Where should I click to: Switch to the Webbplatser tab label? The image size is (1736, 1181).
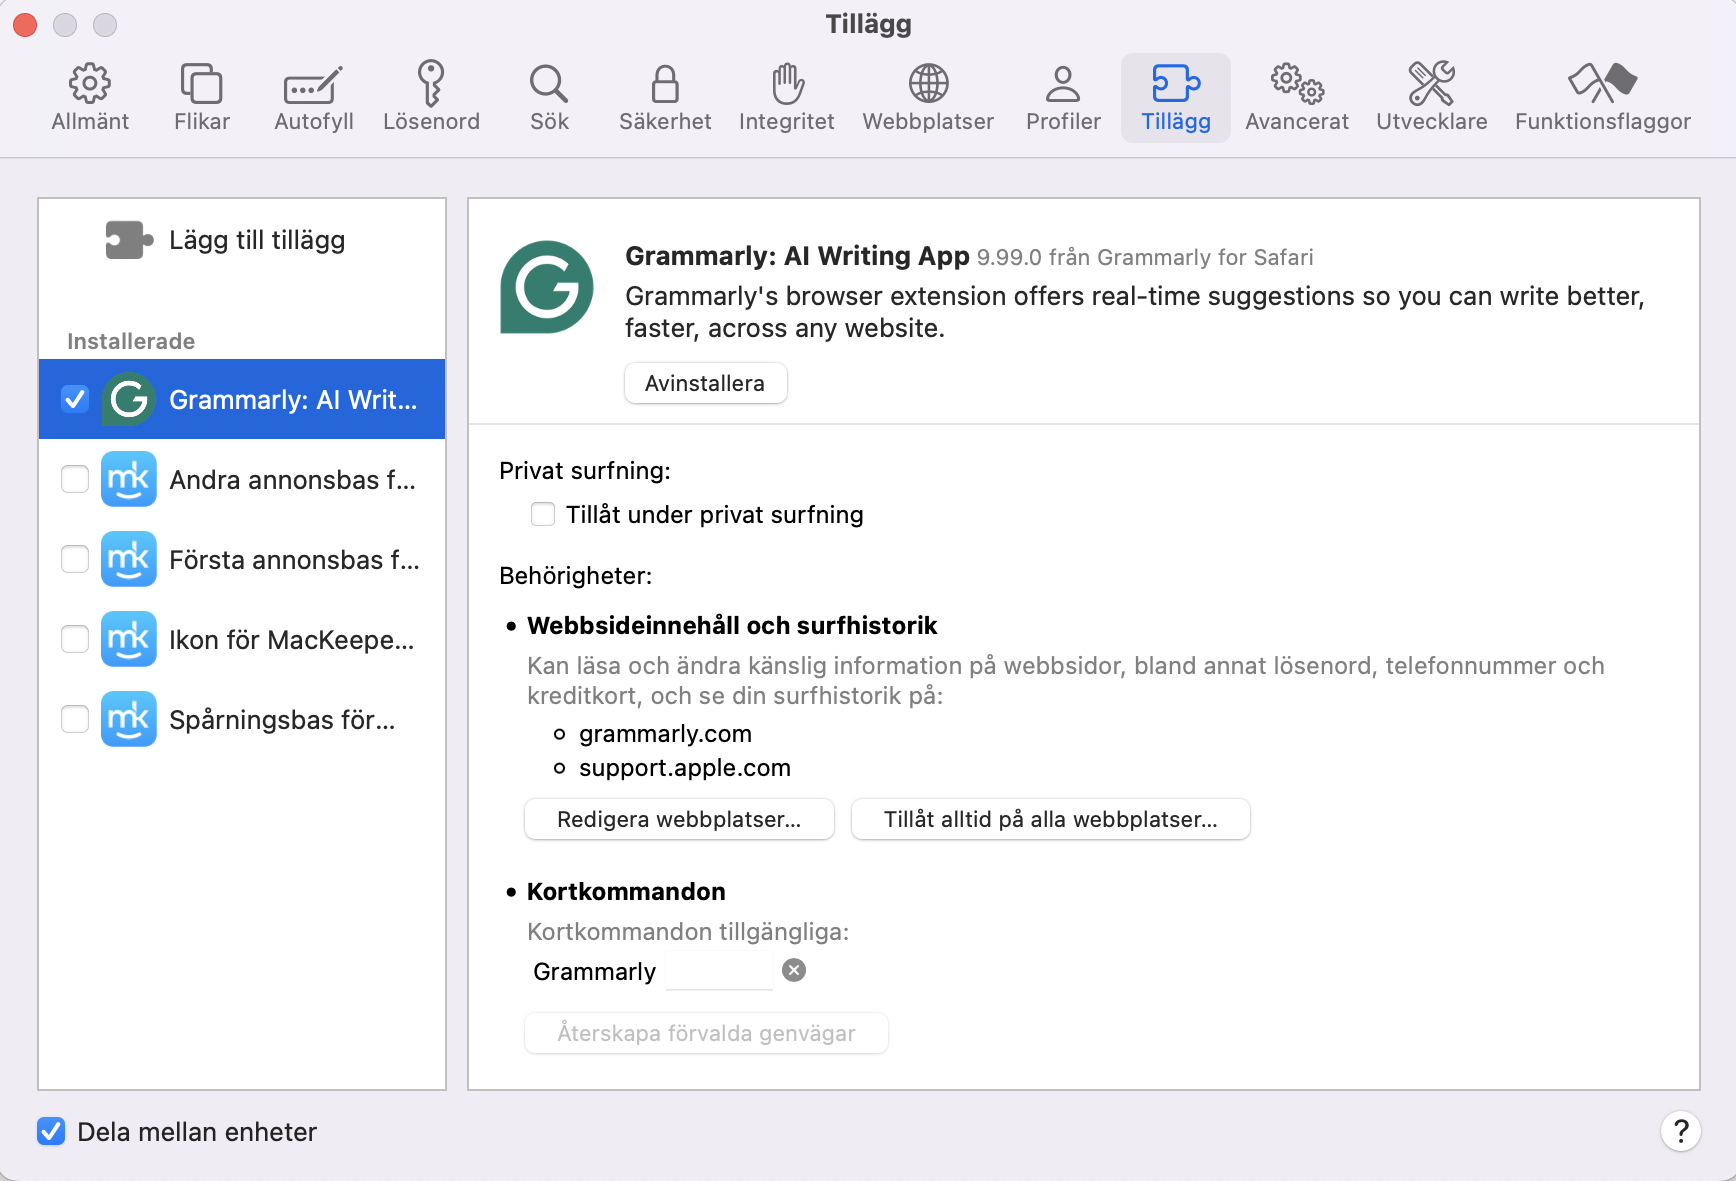(928, 121)
